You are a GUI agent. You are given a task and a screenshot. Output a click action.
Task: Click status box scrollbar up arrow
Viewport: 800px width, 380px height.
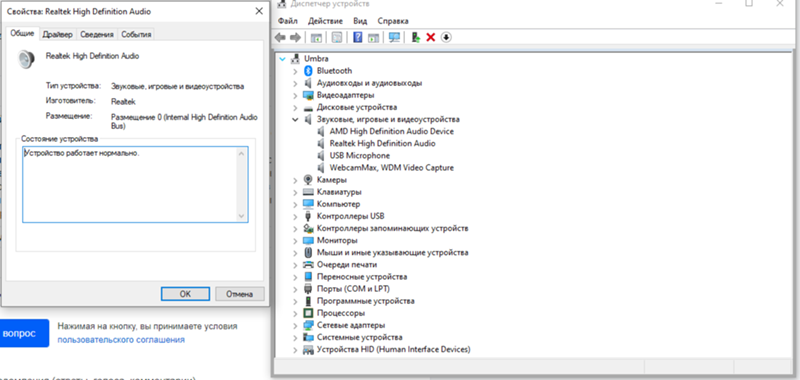click(x=242, y=153)
